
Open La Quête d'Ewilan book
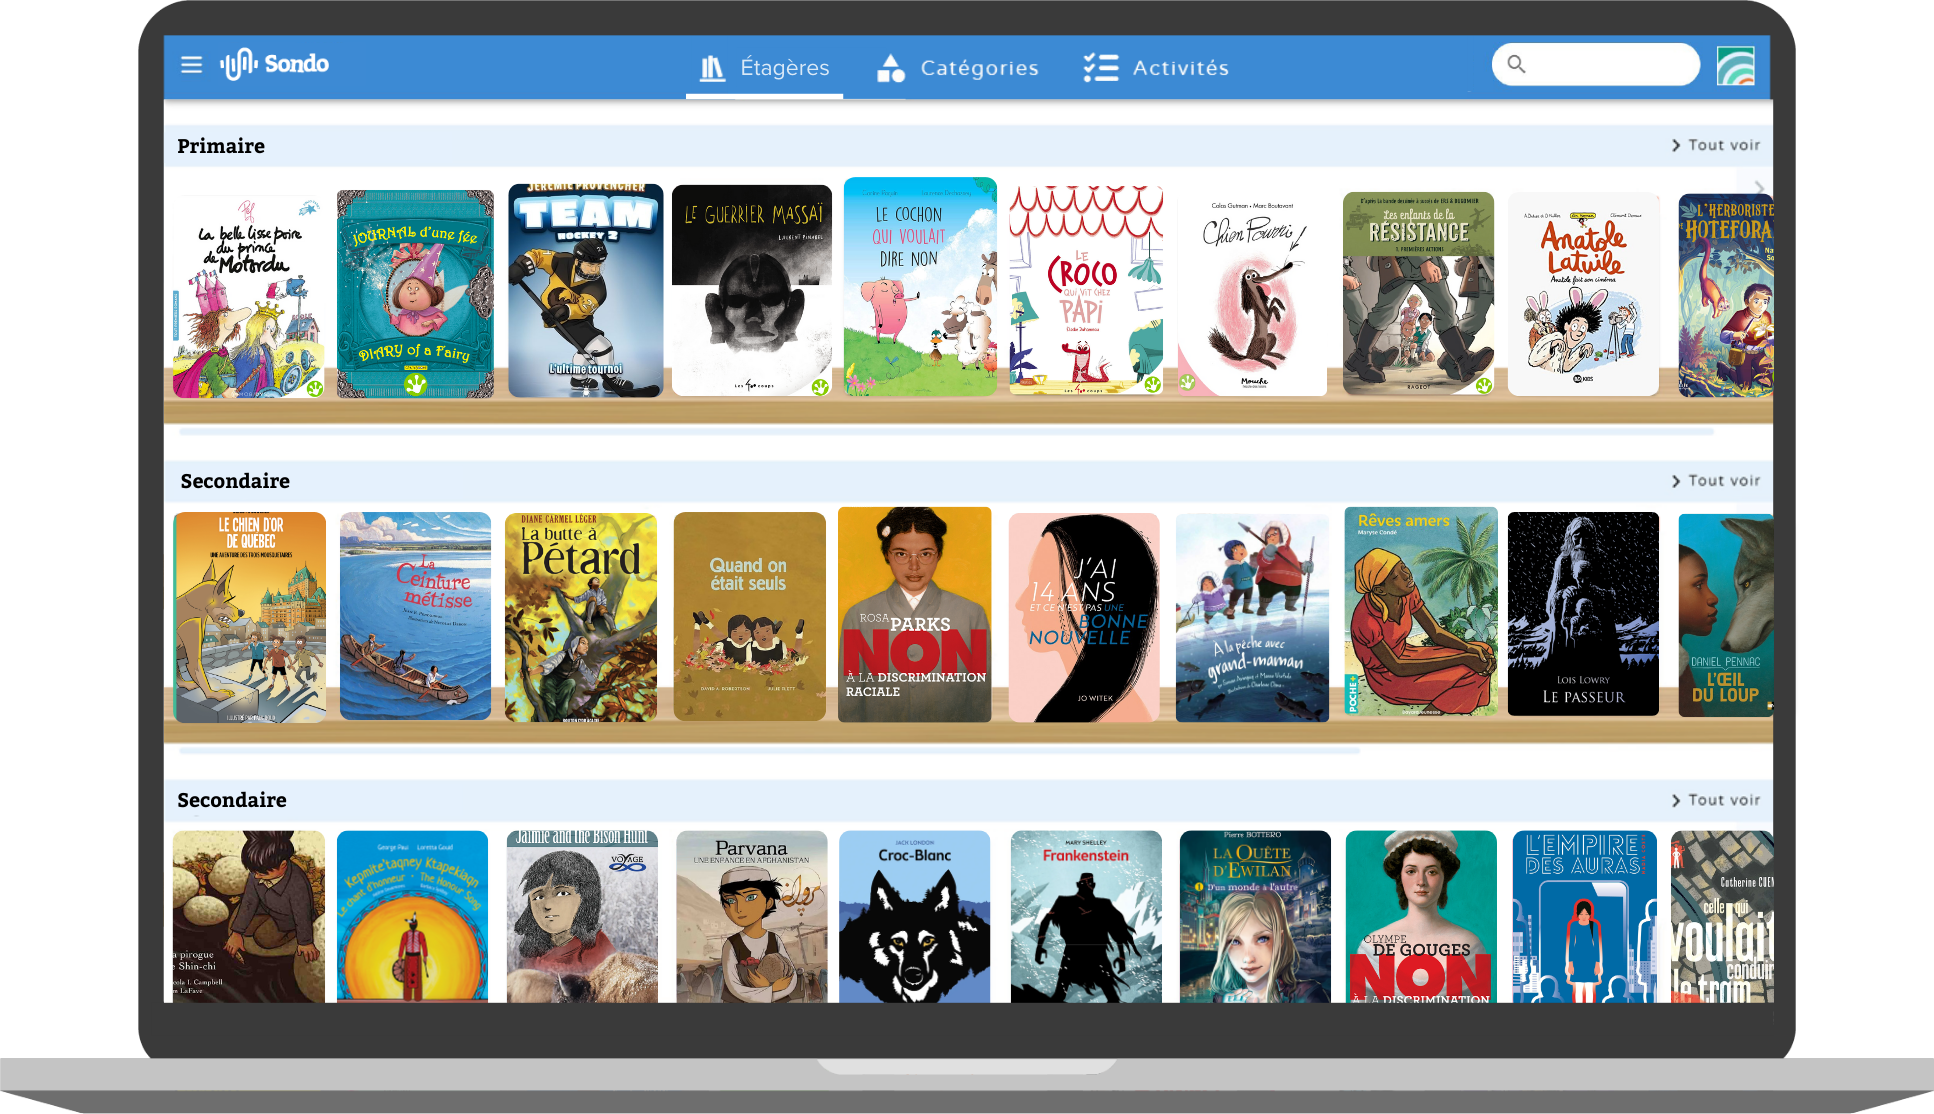tap(1255, 916)
